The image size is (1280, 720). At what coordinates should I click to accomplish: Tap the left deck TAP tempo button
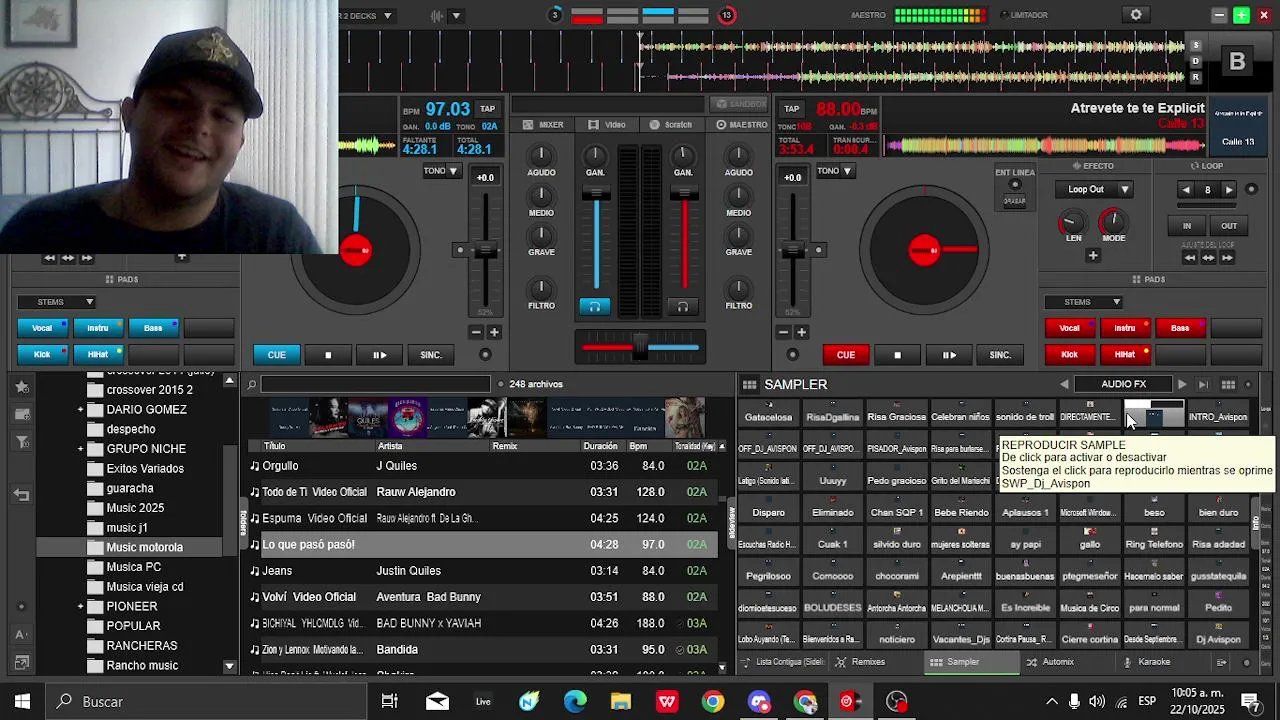(x=487, y=109)
